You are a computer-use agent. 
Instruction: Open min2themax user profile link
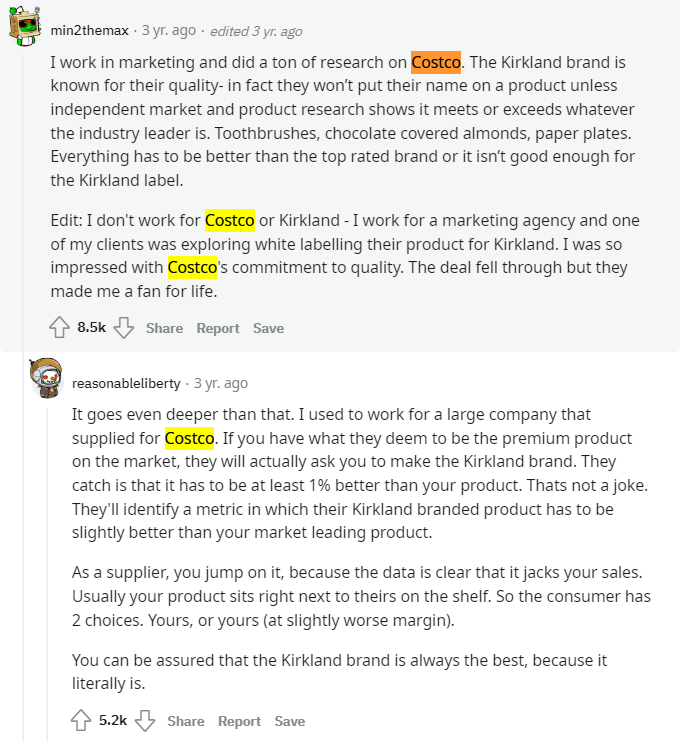point(89,31)
